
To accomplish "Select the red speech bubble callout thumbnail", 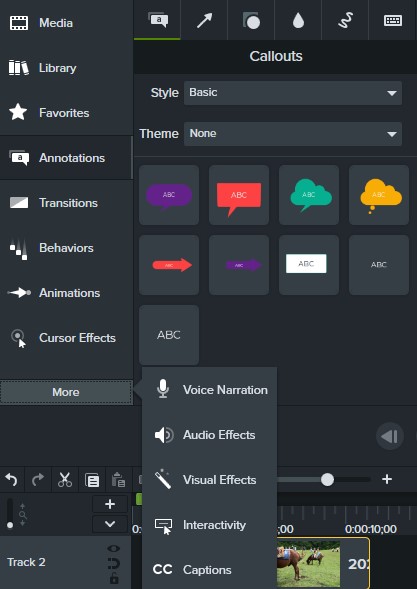I will click(239, 195).
